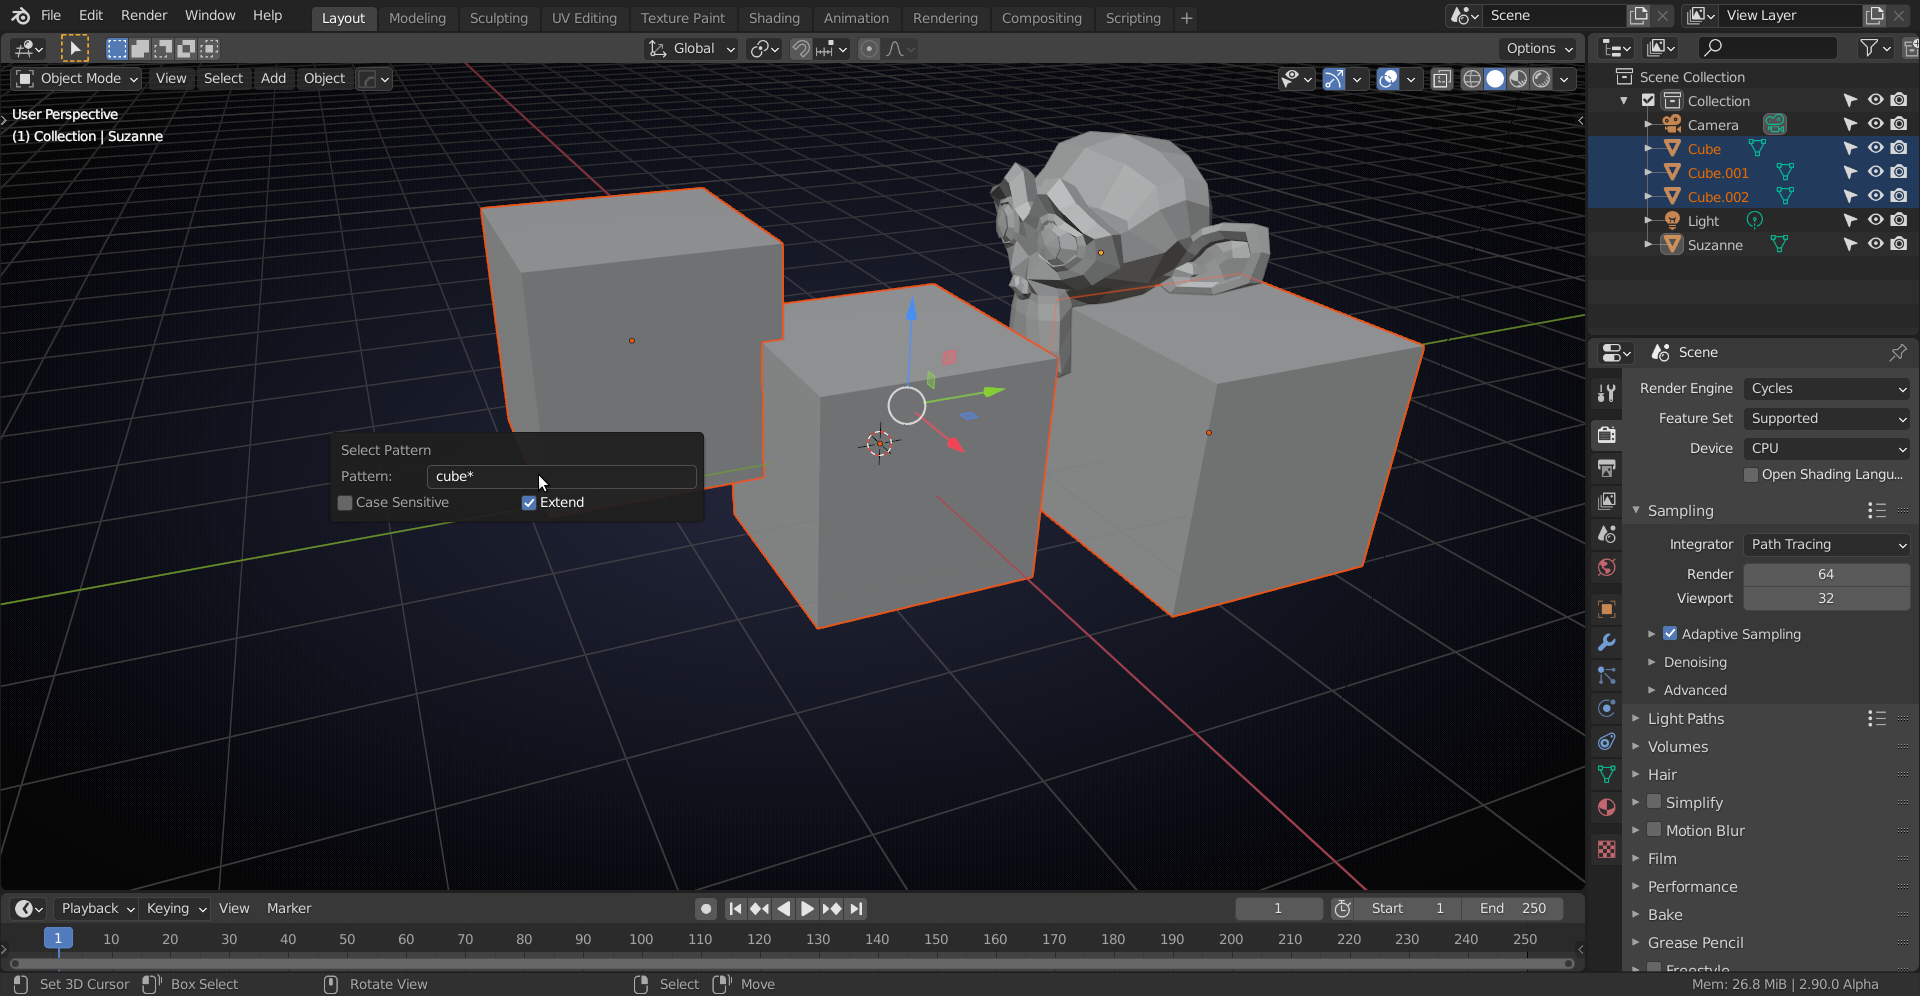Open the Render Engine dropdown
Viewport: 1920px width, 996px height.
pyautogui.click(x=1826, y=388)
